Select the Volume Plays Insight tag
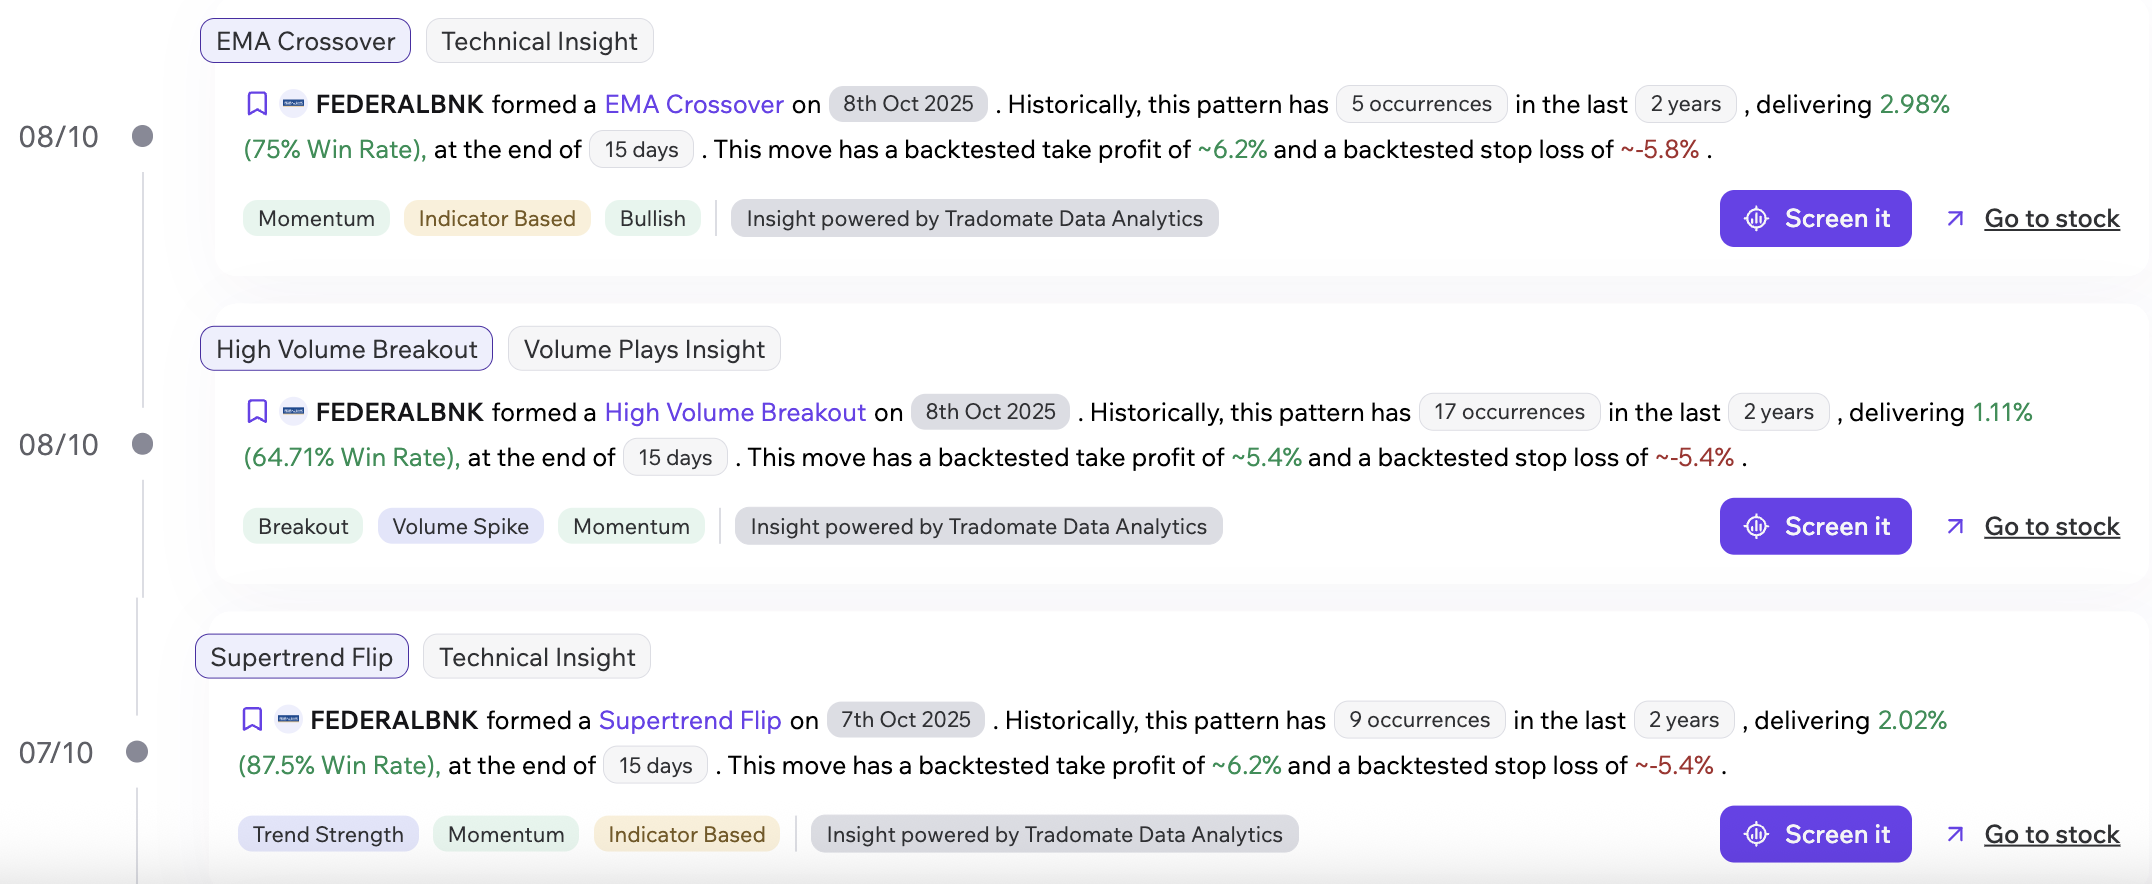 pos(644,349)
